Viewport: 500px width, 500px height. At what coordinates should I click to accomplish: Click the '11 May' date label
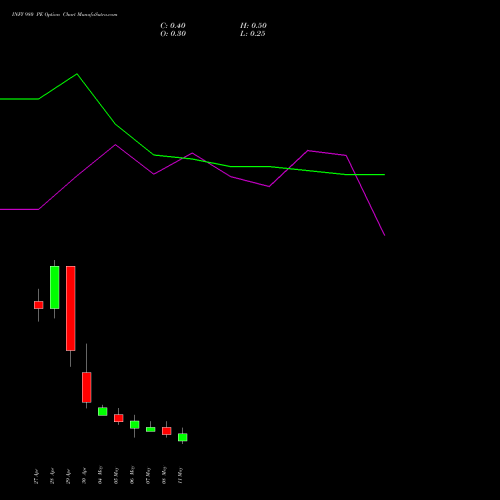pyautogui.click(x=180, y=475)
